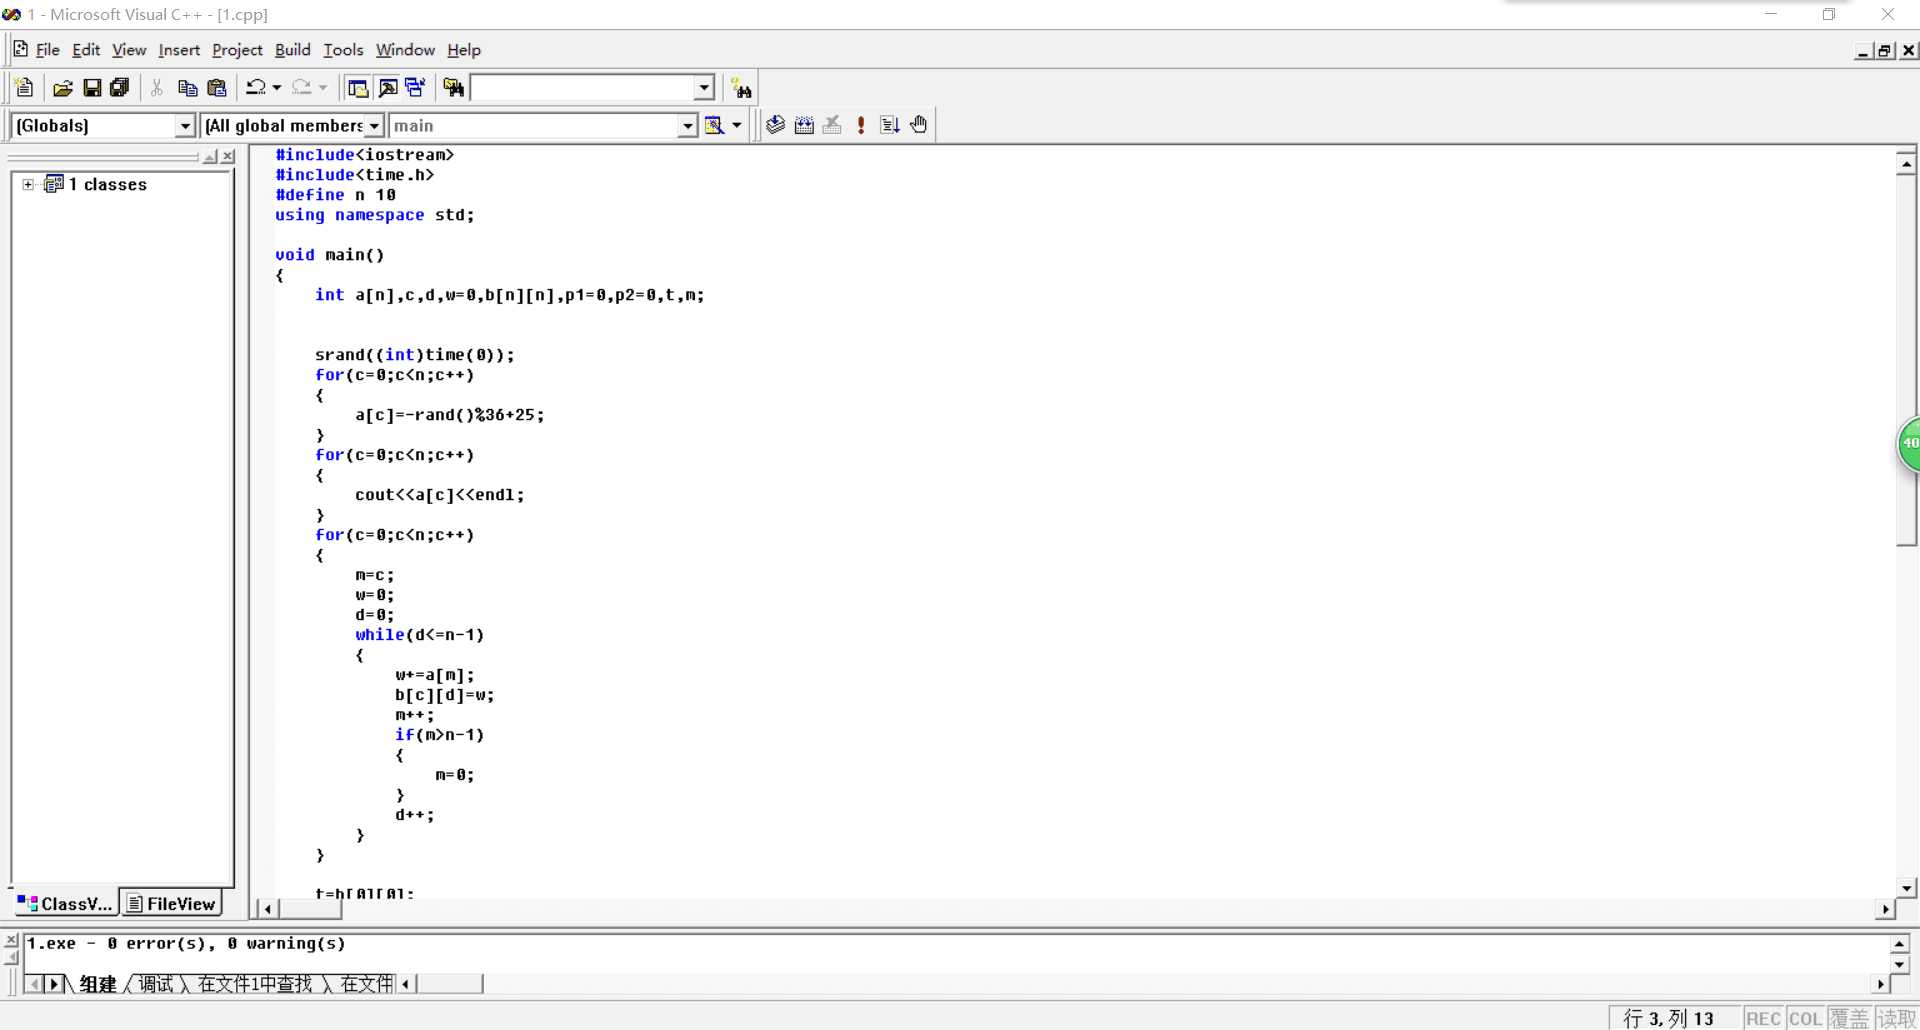Click the editor scroll down arrow
This screenshot has width=1920, height=1030.
(x=1906, y=887)
